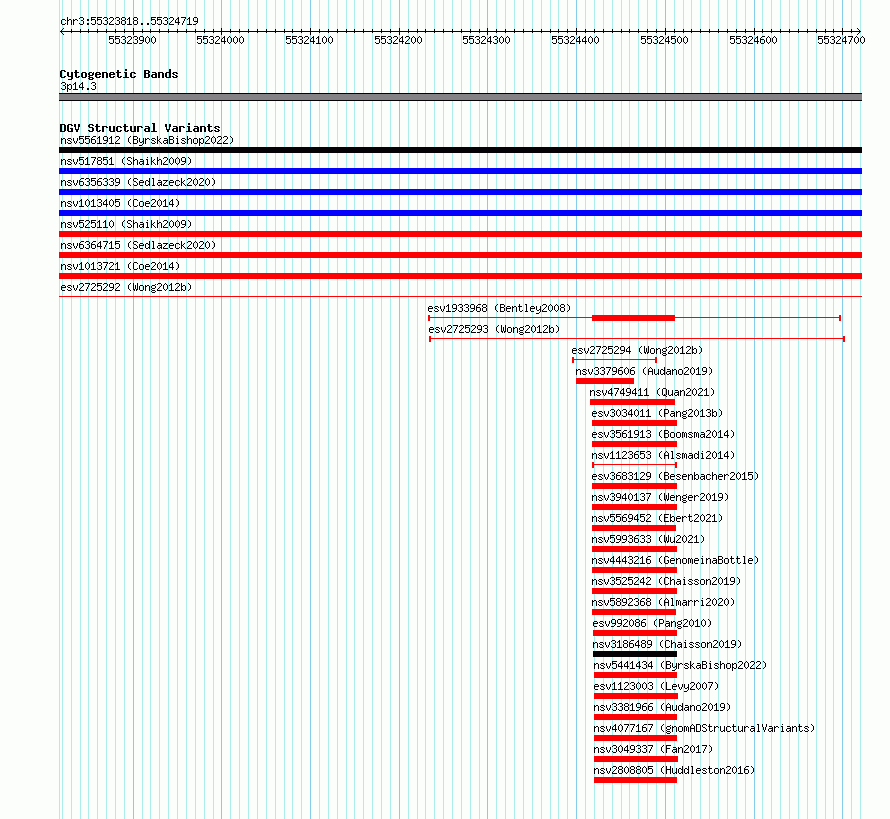
Task: Open esv3561913 (Boomsma2014) variant
Action: point(663,434)
